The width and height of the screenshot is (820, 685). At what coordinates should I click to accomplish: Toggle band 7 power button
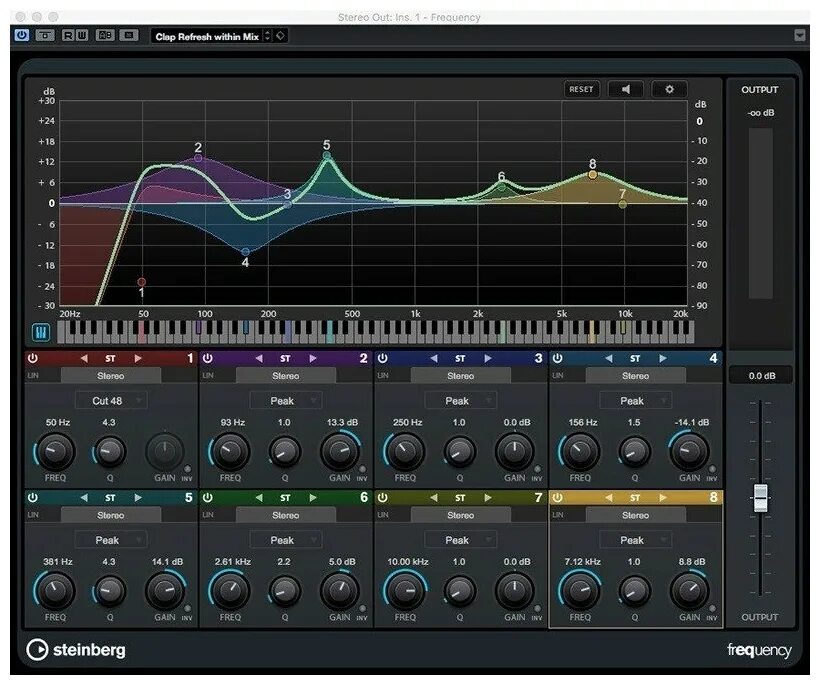[383, 498]
